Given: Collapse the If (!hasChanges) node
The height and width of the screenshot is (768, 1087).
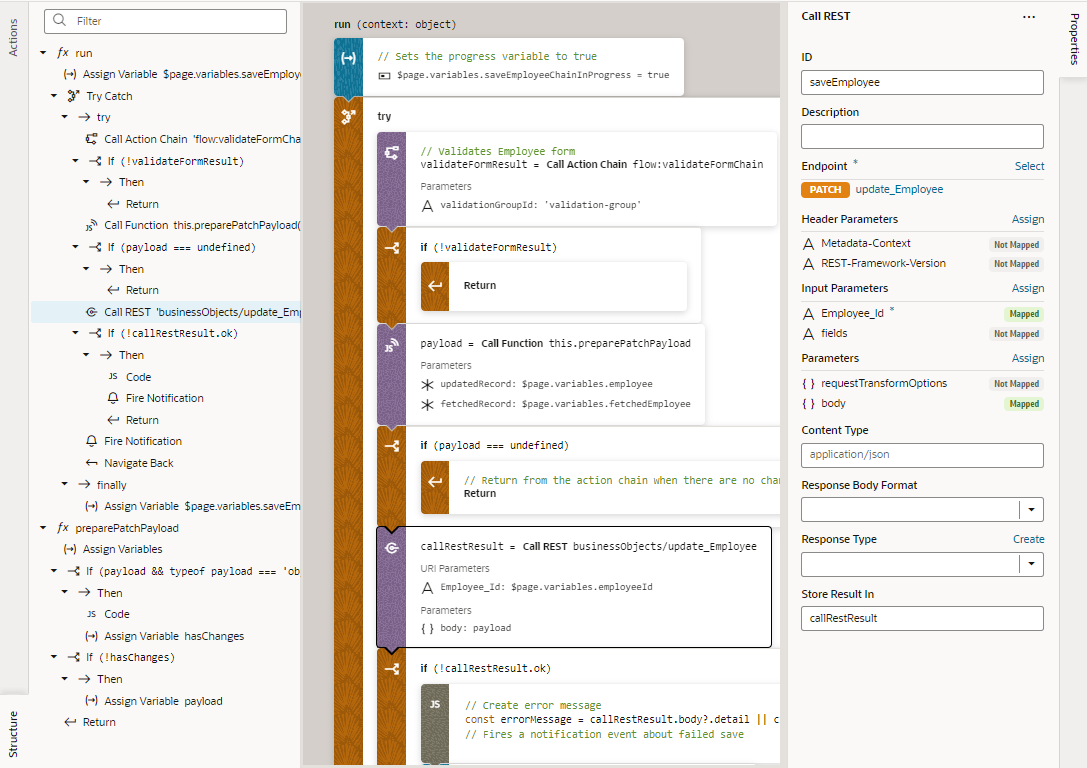Looking at the screenshot, I should tap(54, 657).
